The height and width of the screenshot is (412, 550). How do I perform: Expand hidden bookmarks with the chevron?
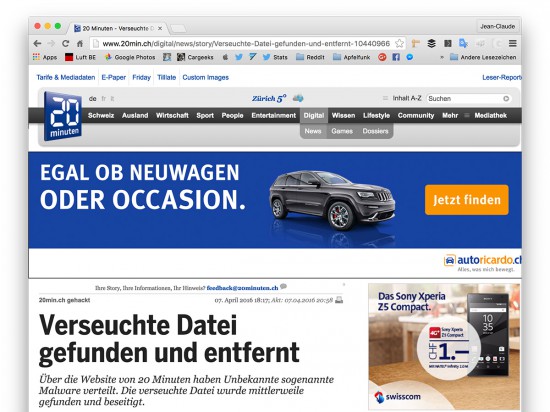(x=442, y=57)
